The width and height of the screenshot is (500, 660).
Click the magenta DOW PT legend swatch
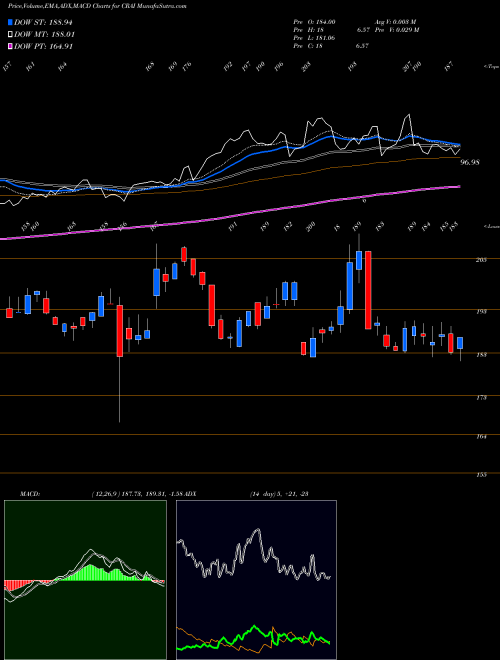coord(11,46)
